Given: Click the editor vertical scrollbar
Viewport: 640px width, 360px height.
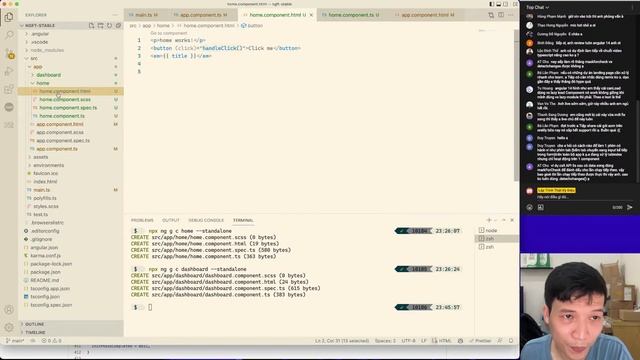Looking at the screenshot, I should pos(516,106).
